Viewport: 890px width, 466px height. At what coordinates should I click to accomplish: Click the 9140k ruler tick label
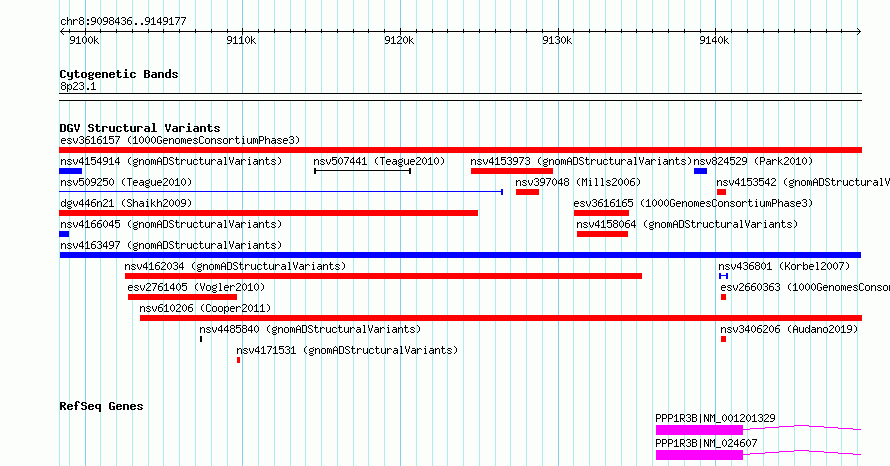click(714, 40)
